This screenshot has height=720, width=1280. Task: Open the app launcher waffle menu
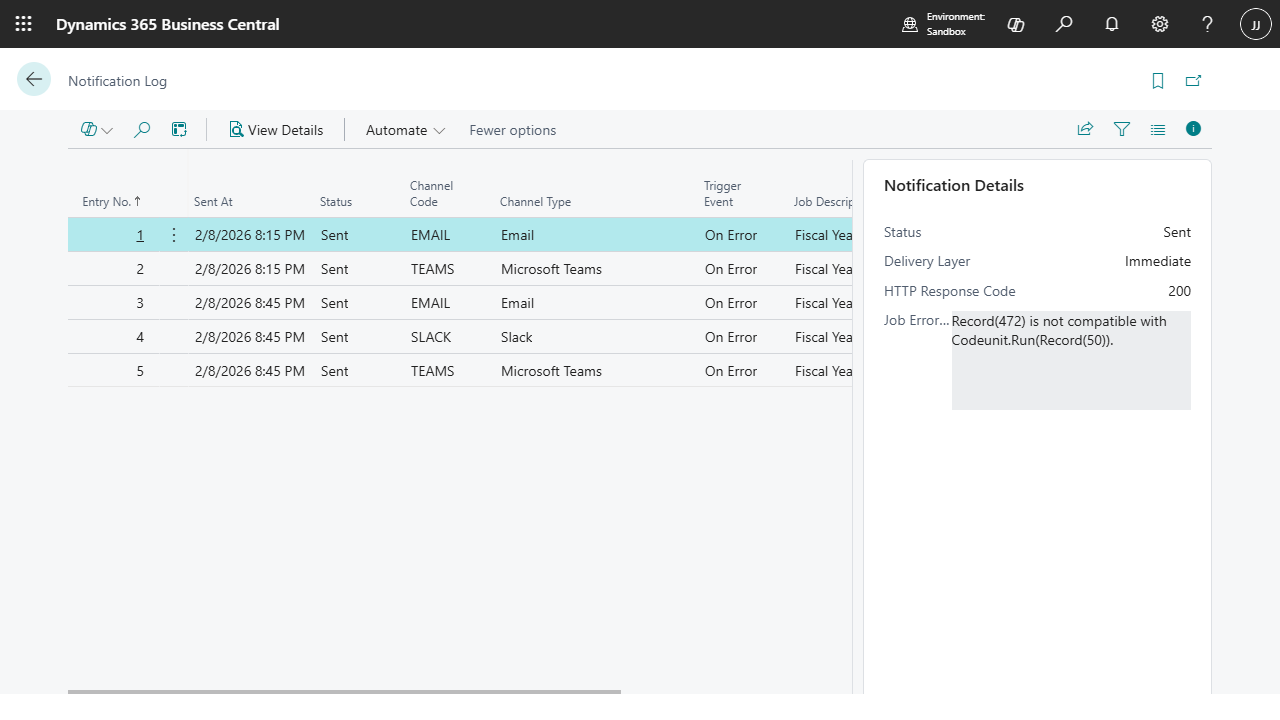click(x=24, y=24)
